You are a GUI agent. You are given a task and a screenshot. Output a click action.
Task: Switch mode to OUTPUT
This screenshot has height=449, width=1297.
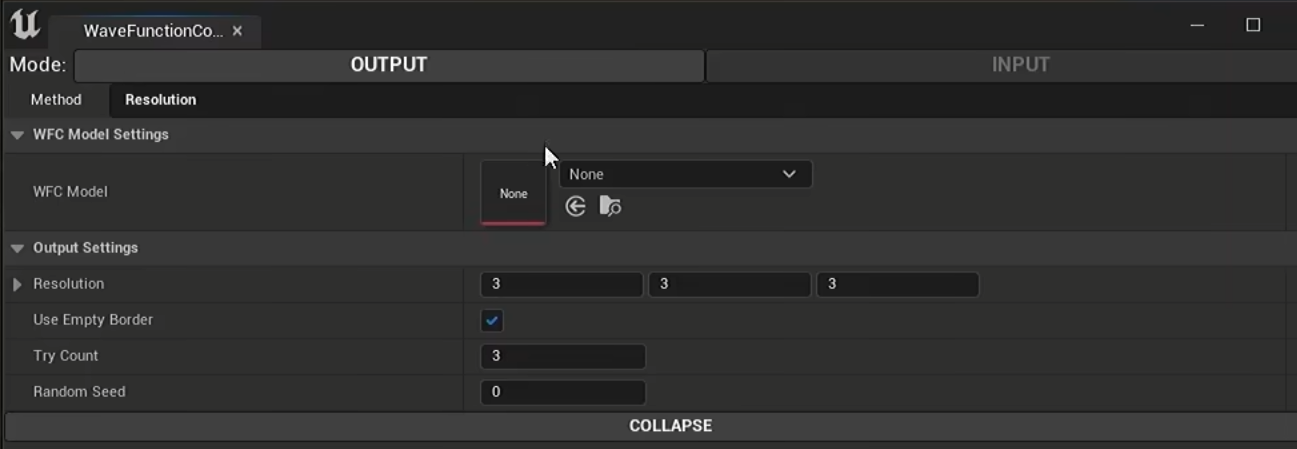pos(389,65)
